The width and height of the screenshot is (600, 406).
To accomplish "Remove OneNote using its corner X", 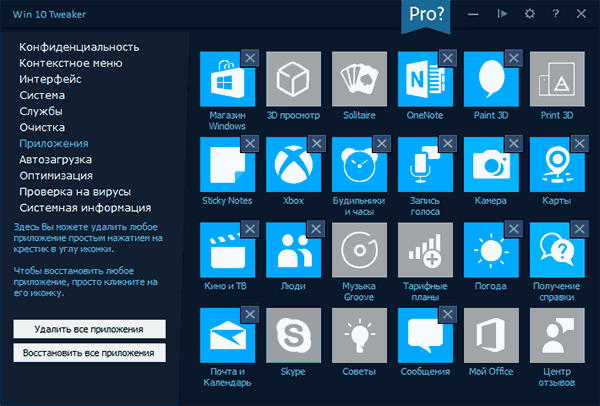I will [x=448, y=58].
